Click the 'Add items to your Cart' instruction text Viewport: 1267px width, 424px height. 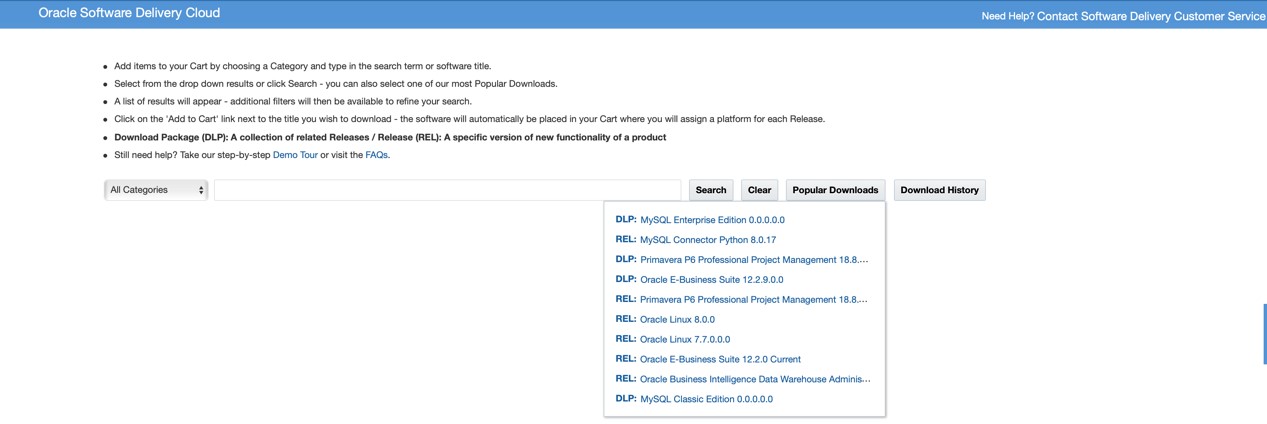point(303,66)
